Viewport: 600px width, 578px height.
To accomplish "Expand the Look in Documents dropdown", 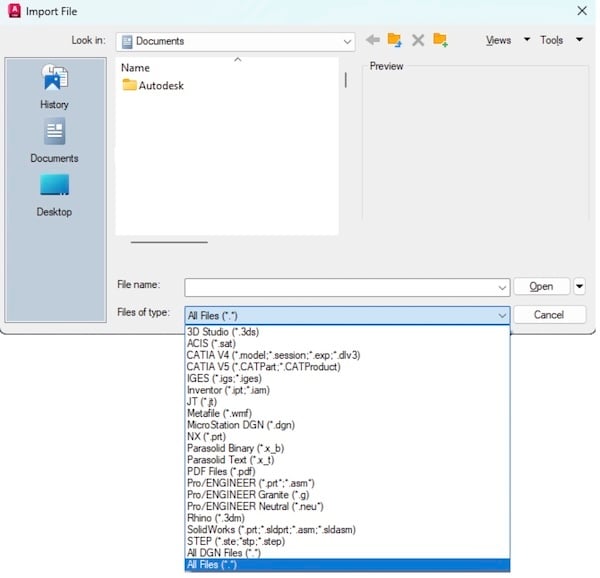I will click(x=347, y=41).
